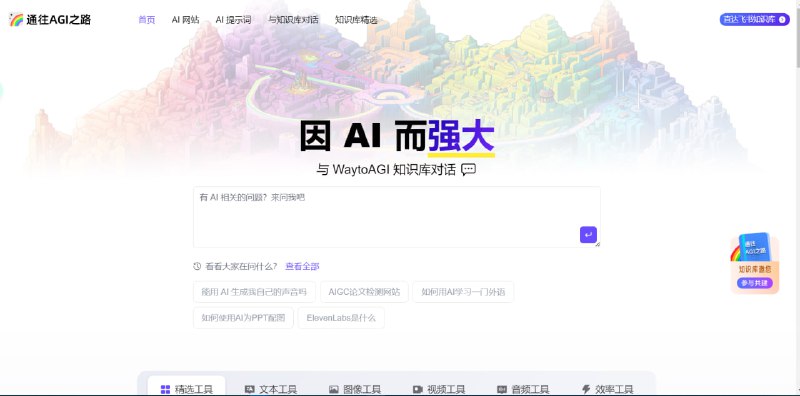This screenshot has height=396, width=800.
Task: Click the rainbow logo icon at top left
Action: click(16, 20)
